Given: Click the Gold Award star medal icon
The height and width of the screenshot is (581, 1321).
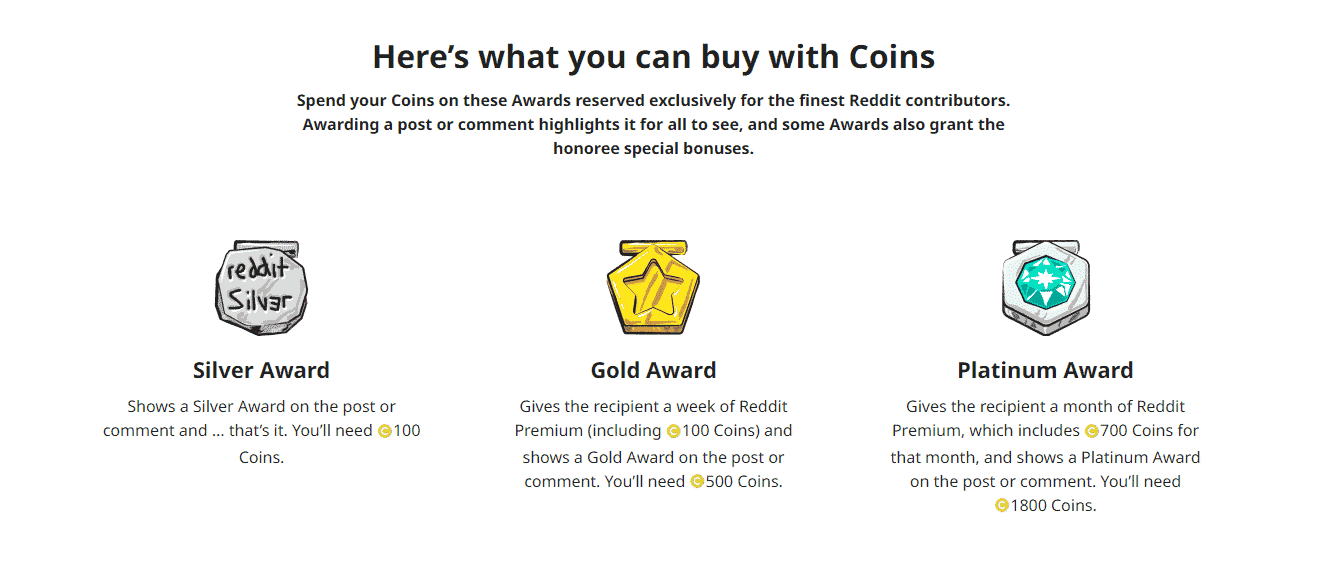Looking at the screenshot, I should pyautogui.click(x=653, y=288).
